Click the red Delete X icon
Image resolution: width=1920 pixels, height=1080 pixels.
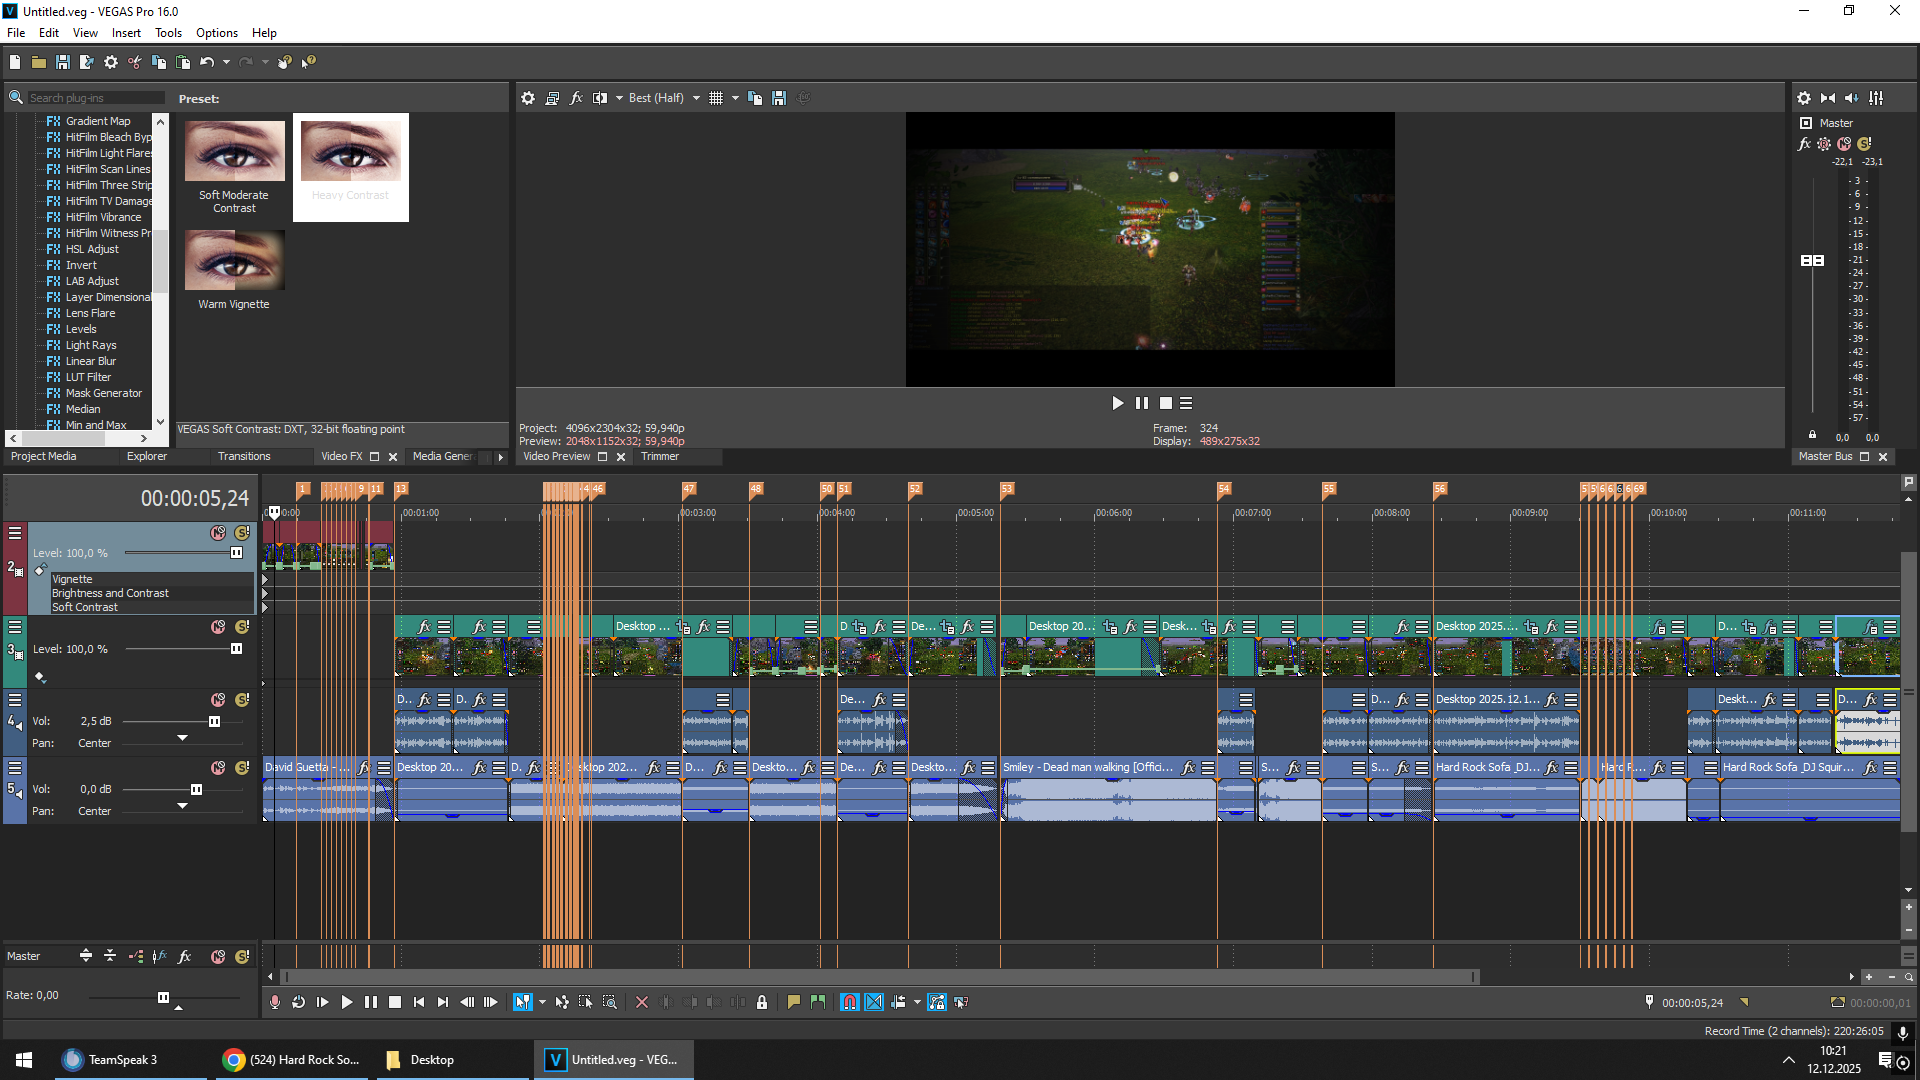point(642,1002)
